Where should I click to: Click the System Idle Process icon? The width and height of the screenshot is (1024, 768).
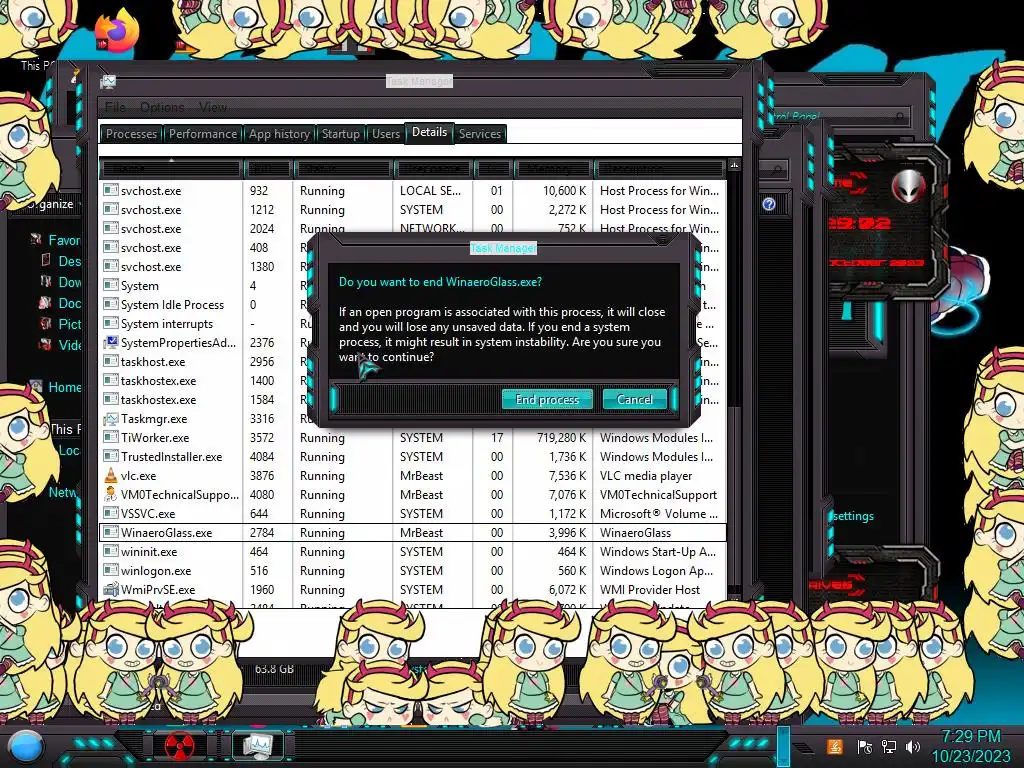click(x=111, y=304)
